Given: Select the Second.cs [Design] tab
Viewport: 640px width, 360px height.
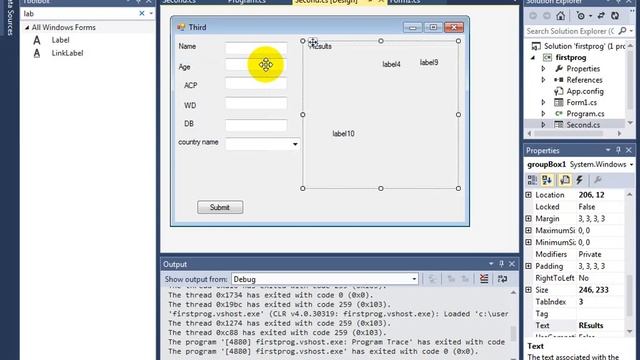Looking at the screenshot, I should coord(327,2).
